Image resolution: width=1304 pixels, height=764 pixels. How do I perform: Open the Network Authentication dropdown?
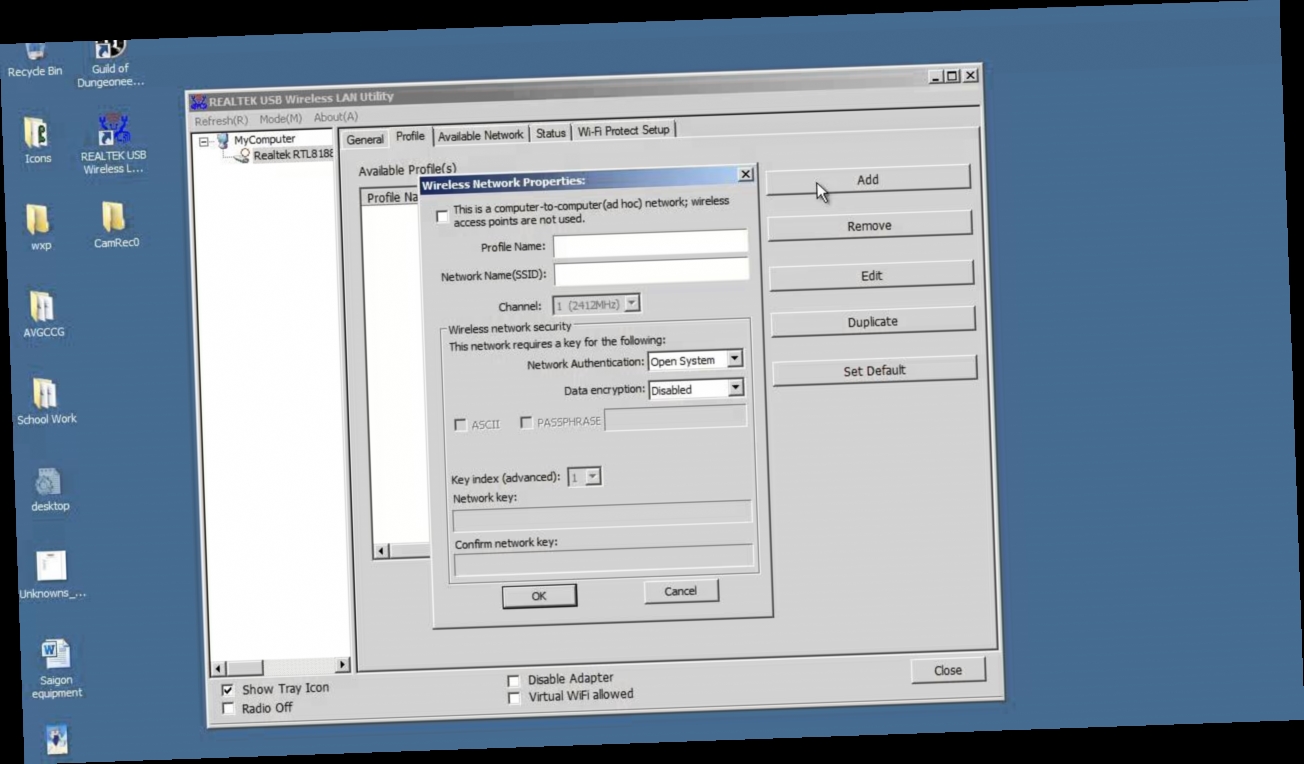click(735, 358)
